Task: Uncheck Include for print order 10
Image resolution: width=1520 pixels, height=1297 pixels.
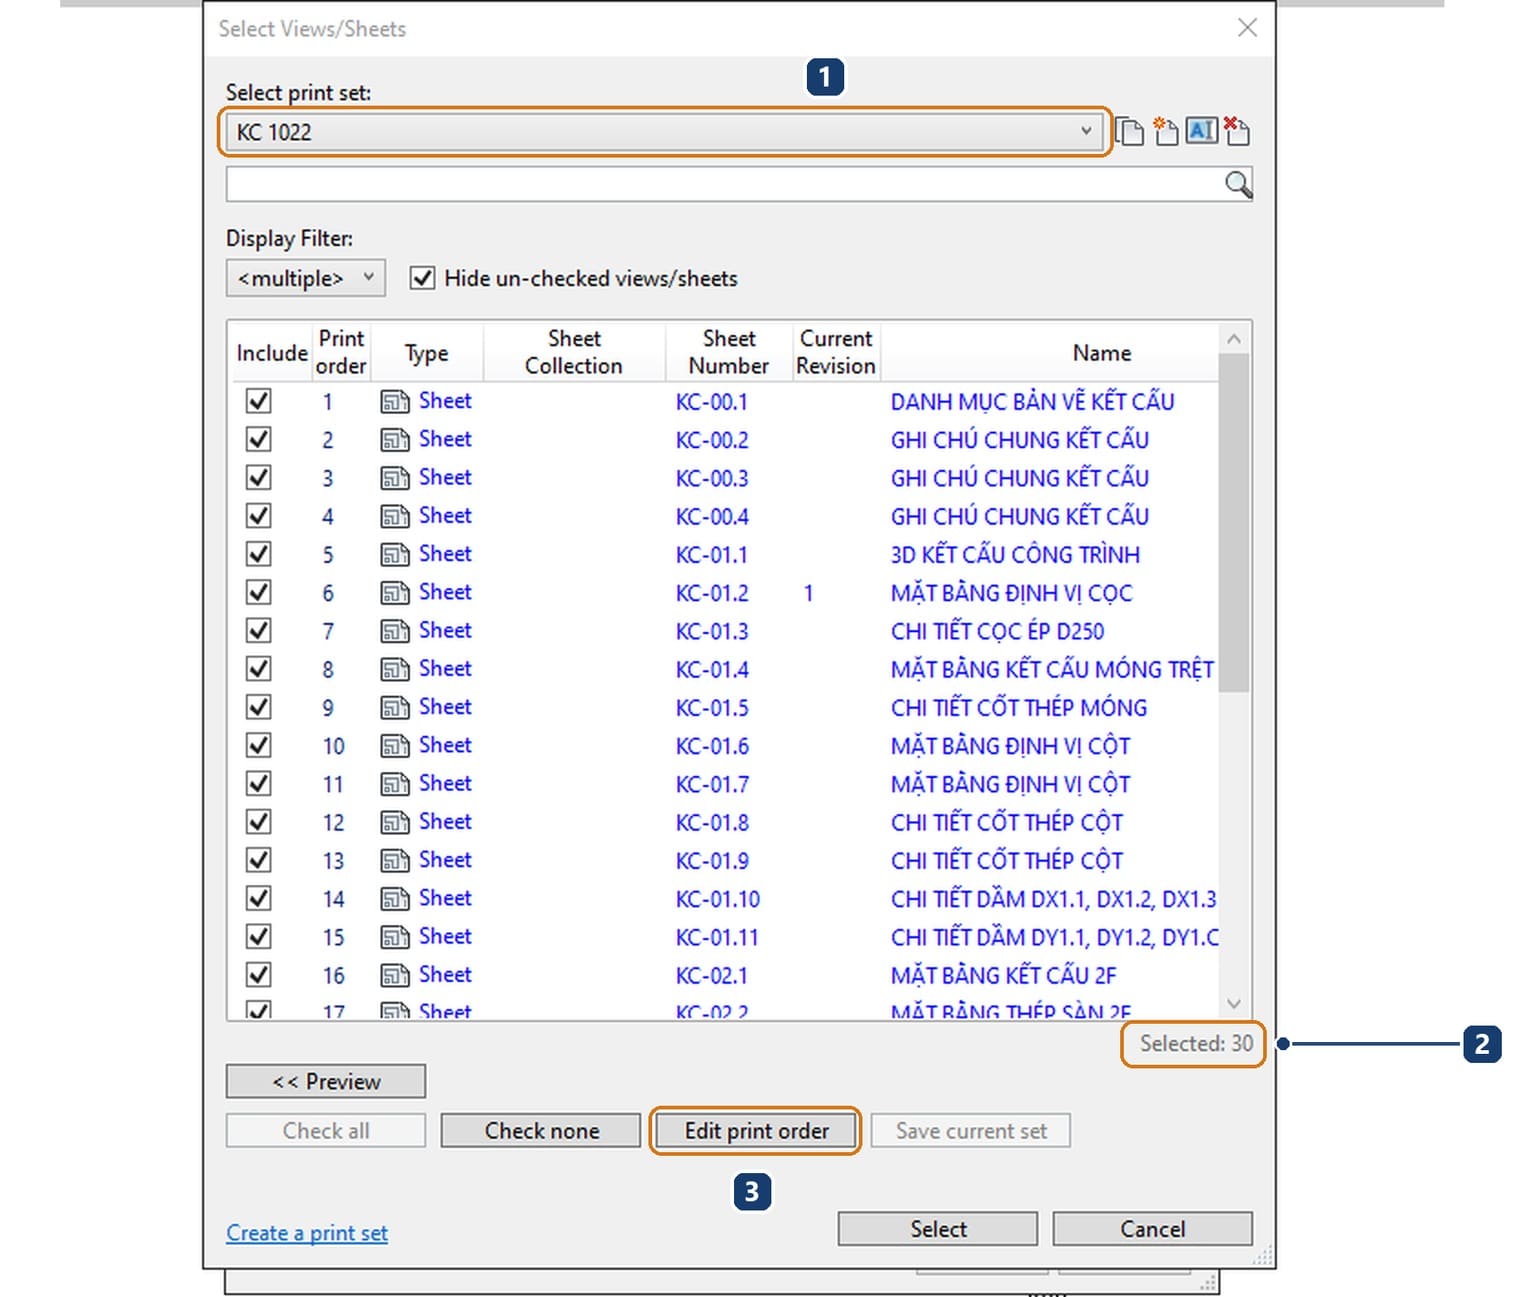Action: (x=258, y=745)
